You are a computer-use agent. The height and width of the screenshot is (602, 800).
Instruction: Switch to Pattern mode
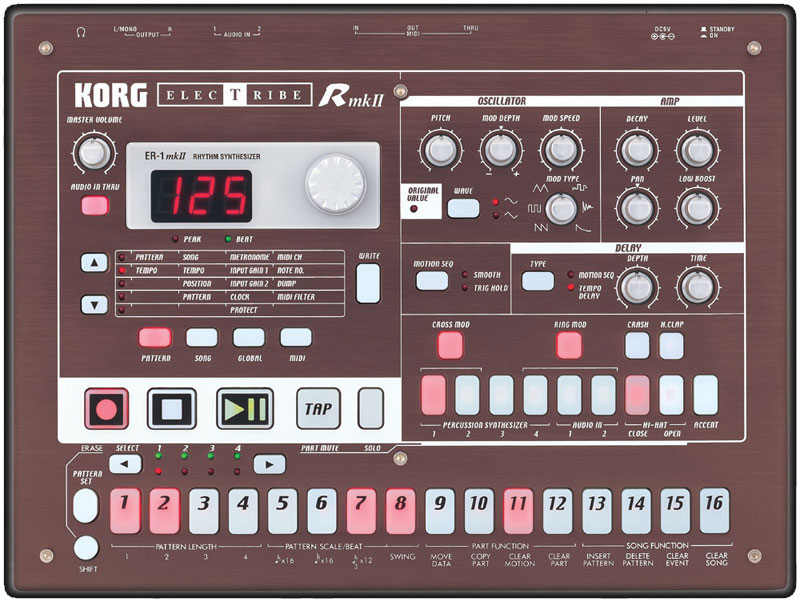point(155,337)
